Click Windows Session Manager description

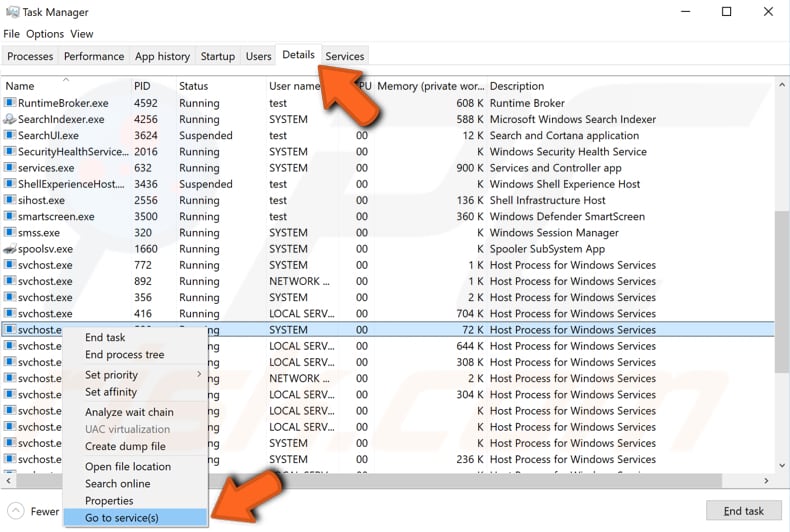pyautogui.click(x=554, y=232)
